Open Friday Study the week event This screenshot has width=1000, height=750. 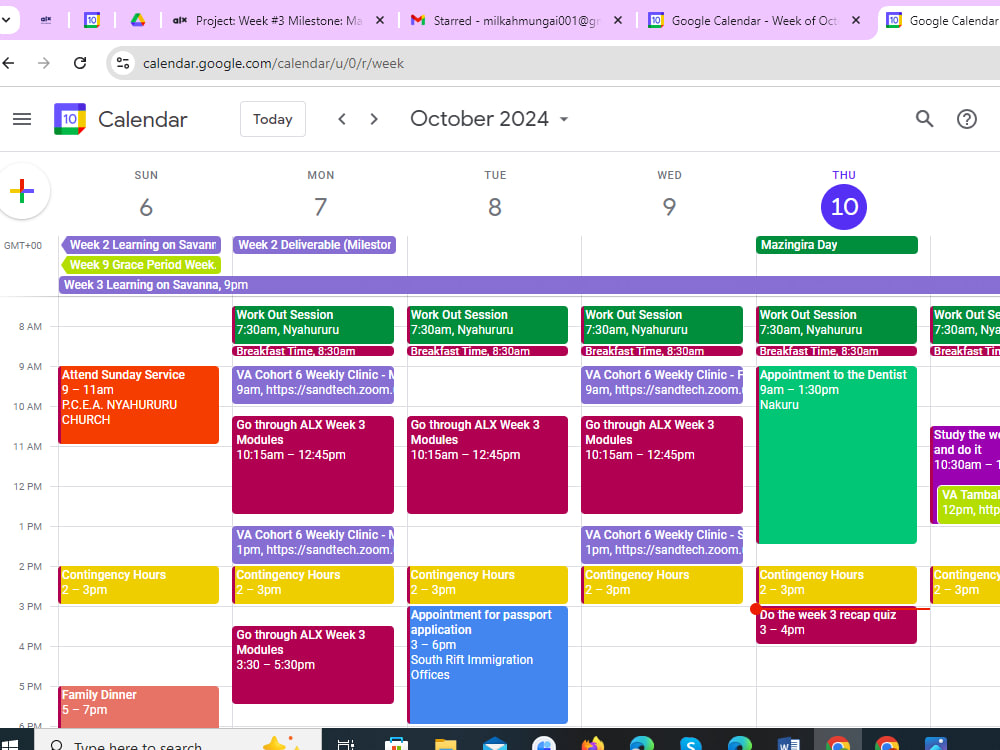pos(965,454)
